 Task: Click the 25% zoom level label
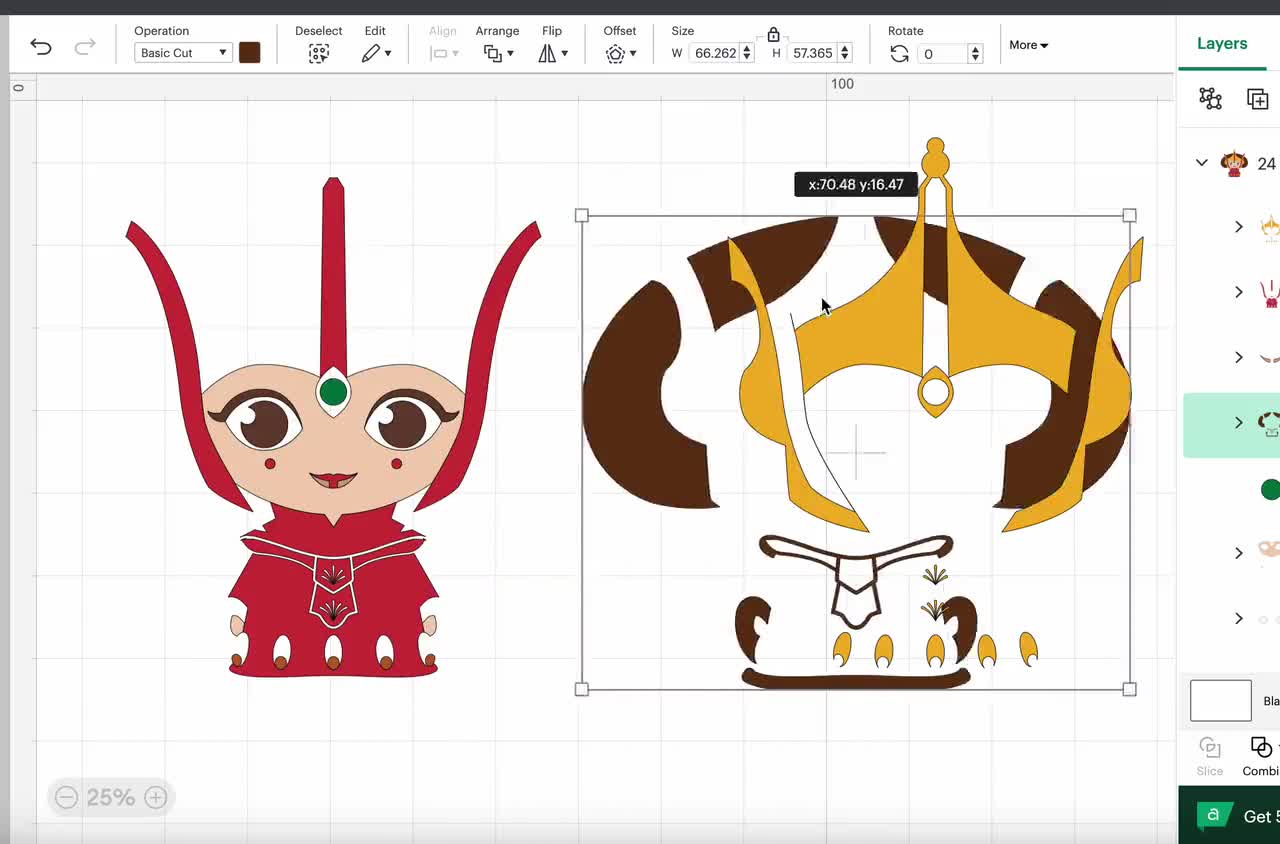tap(110, 797)
